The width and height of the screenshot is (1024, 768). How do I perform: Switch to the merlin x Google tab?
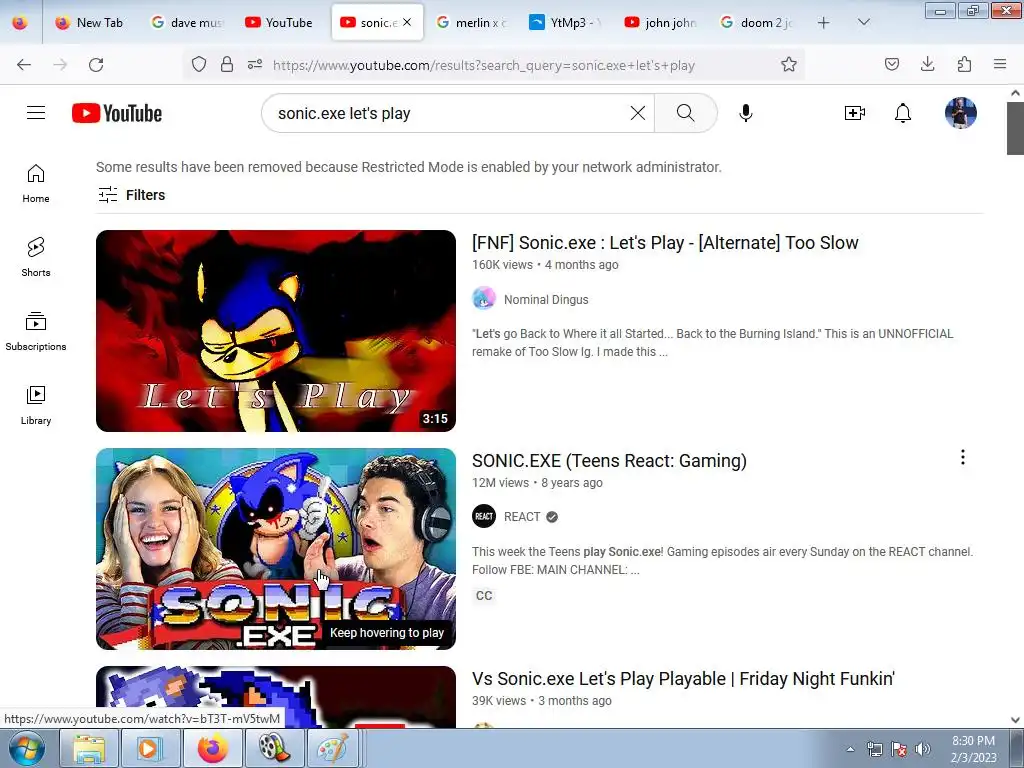[470, 23]
